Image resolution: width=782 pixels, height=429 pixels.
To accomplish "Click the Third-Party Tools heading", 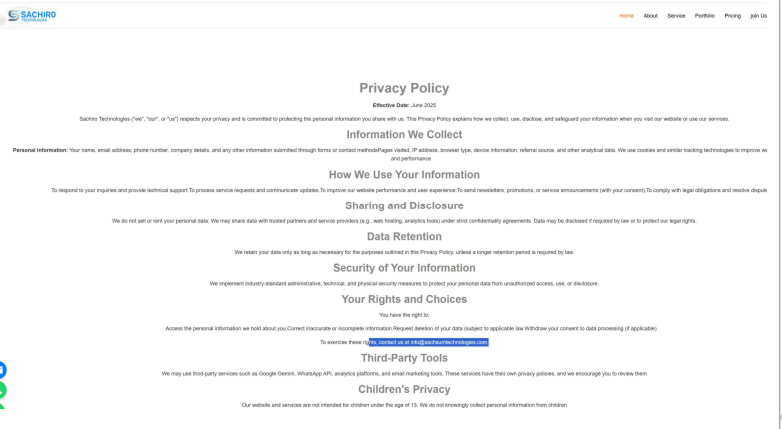I will [x=404, y=358].
